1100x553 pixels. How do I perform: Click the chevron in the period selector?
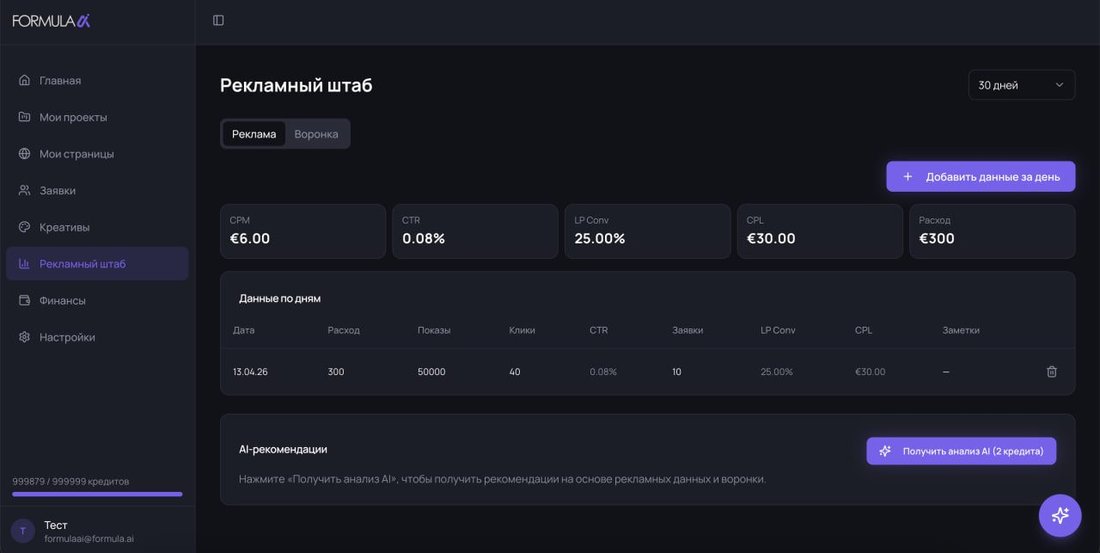(x=1059, y=85)
